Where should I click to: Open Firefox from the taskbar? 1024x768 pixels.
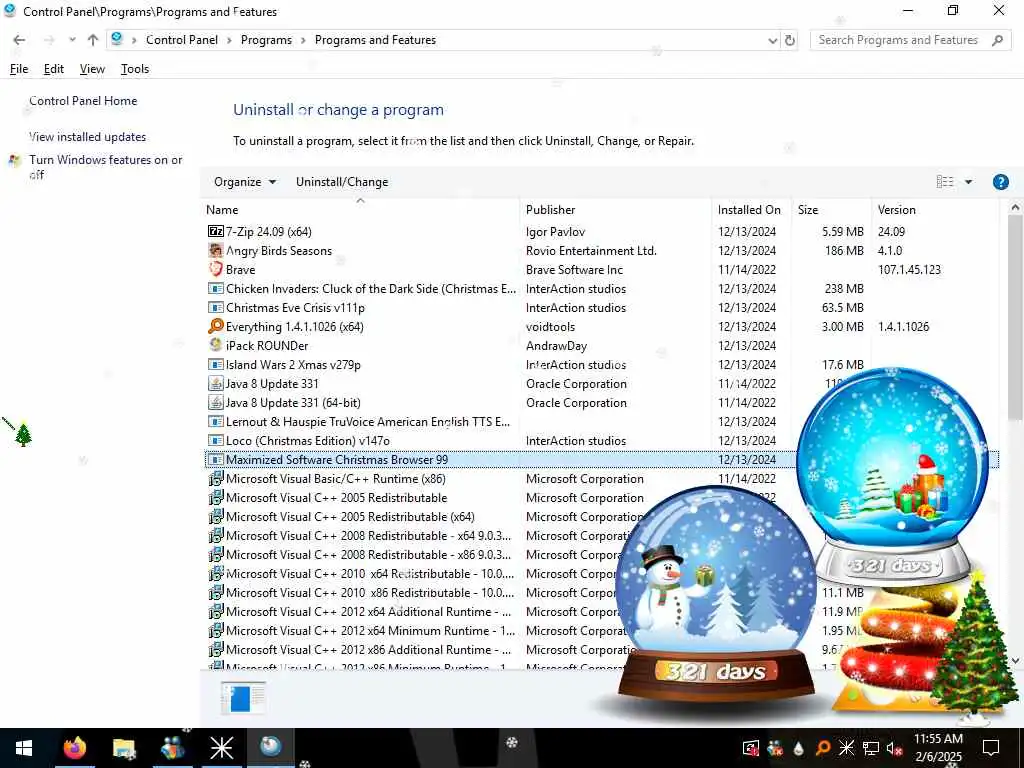tap(74, 748)
